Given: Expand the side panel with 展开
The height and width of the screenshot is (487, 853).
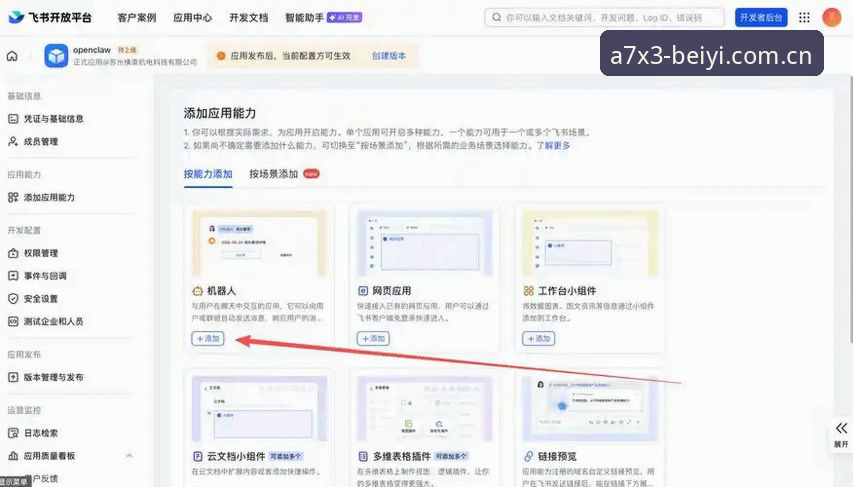Looking at the screenshot, I should 841,435.
